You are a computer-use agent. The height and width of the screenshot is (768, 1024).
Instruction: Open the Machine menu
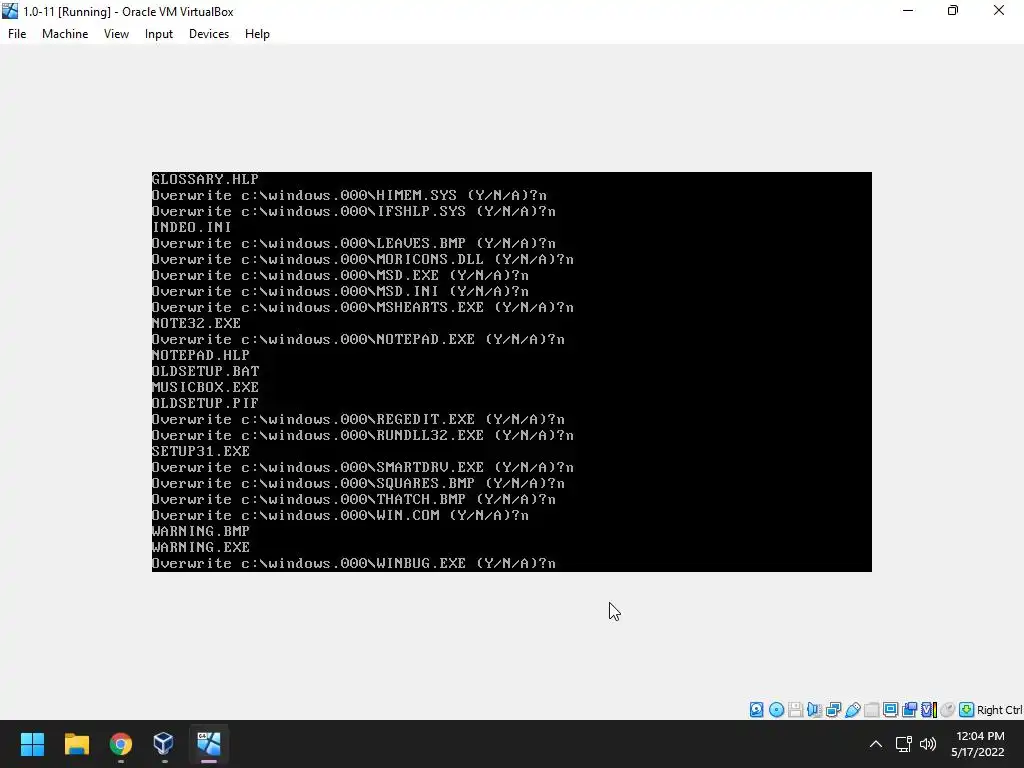tap(65, 34)
